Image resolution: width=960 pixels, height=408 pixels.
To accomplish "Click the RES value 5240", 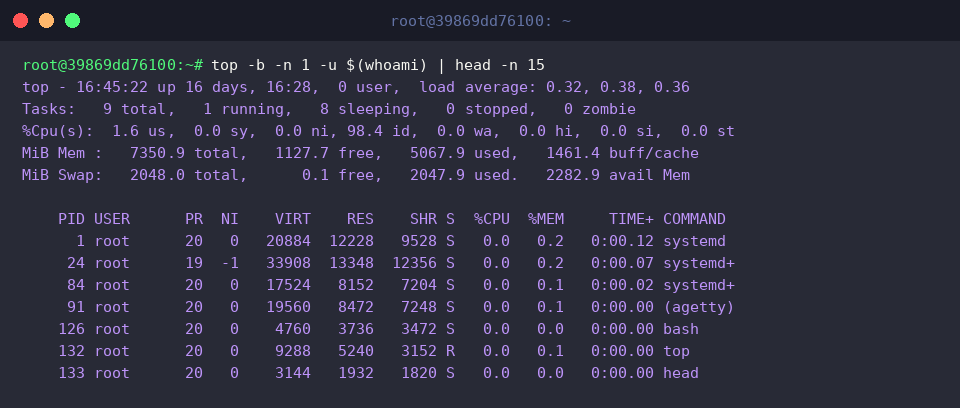I will 356,352.
